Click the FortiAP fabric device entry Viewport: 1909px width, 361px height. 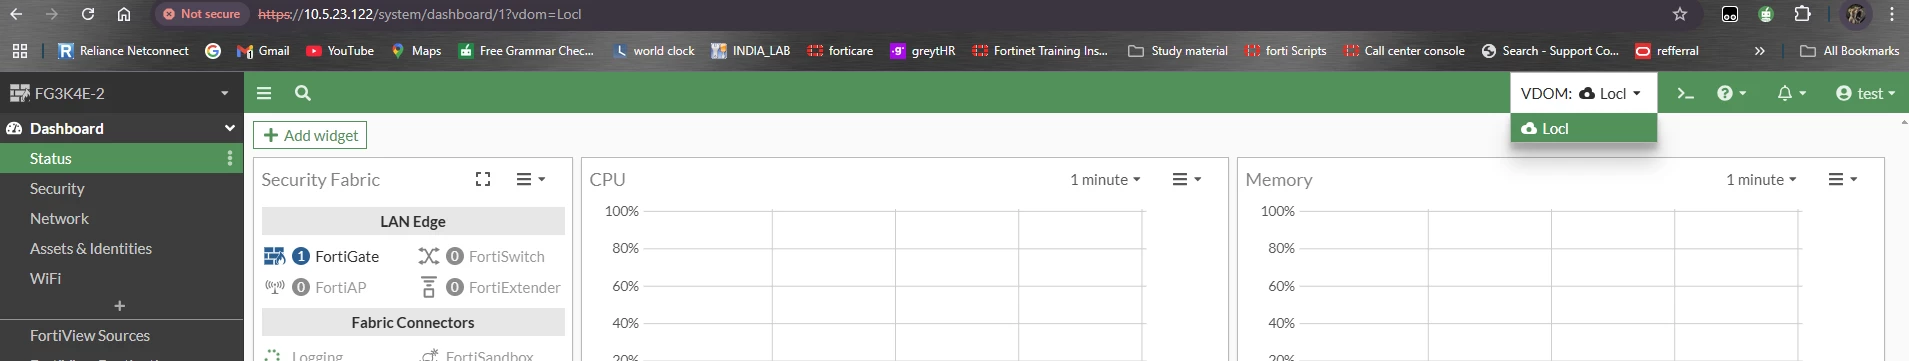click(315, 287)
